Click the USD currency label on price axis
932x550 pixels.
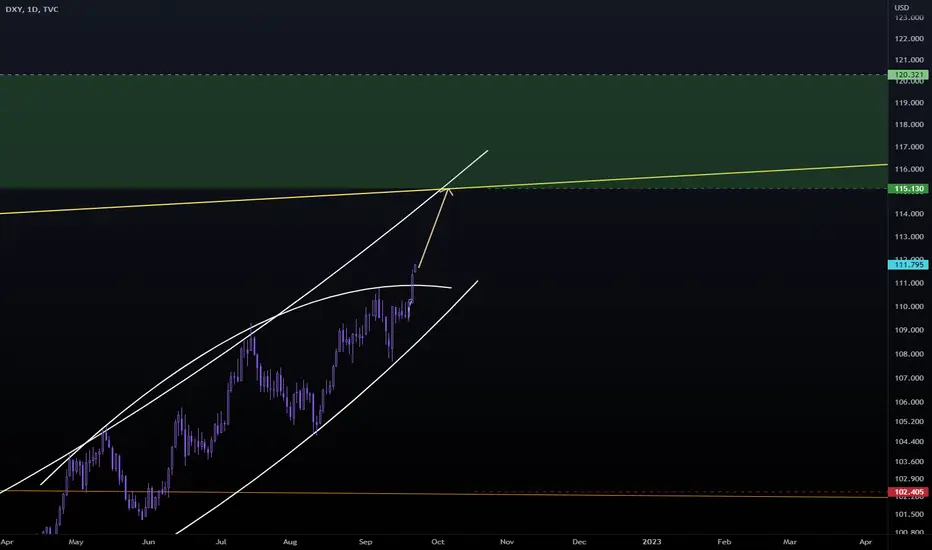coord(902,8)
